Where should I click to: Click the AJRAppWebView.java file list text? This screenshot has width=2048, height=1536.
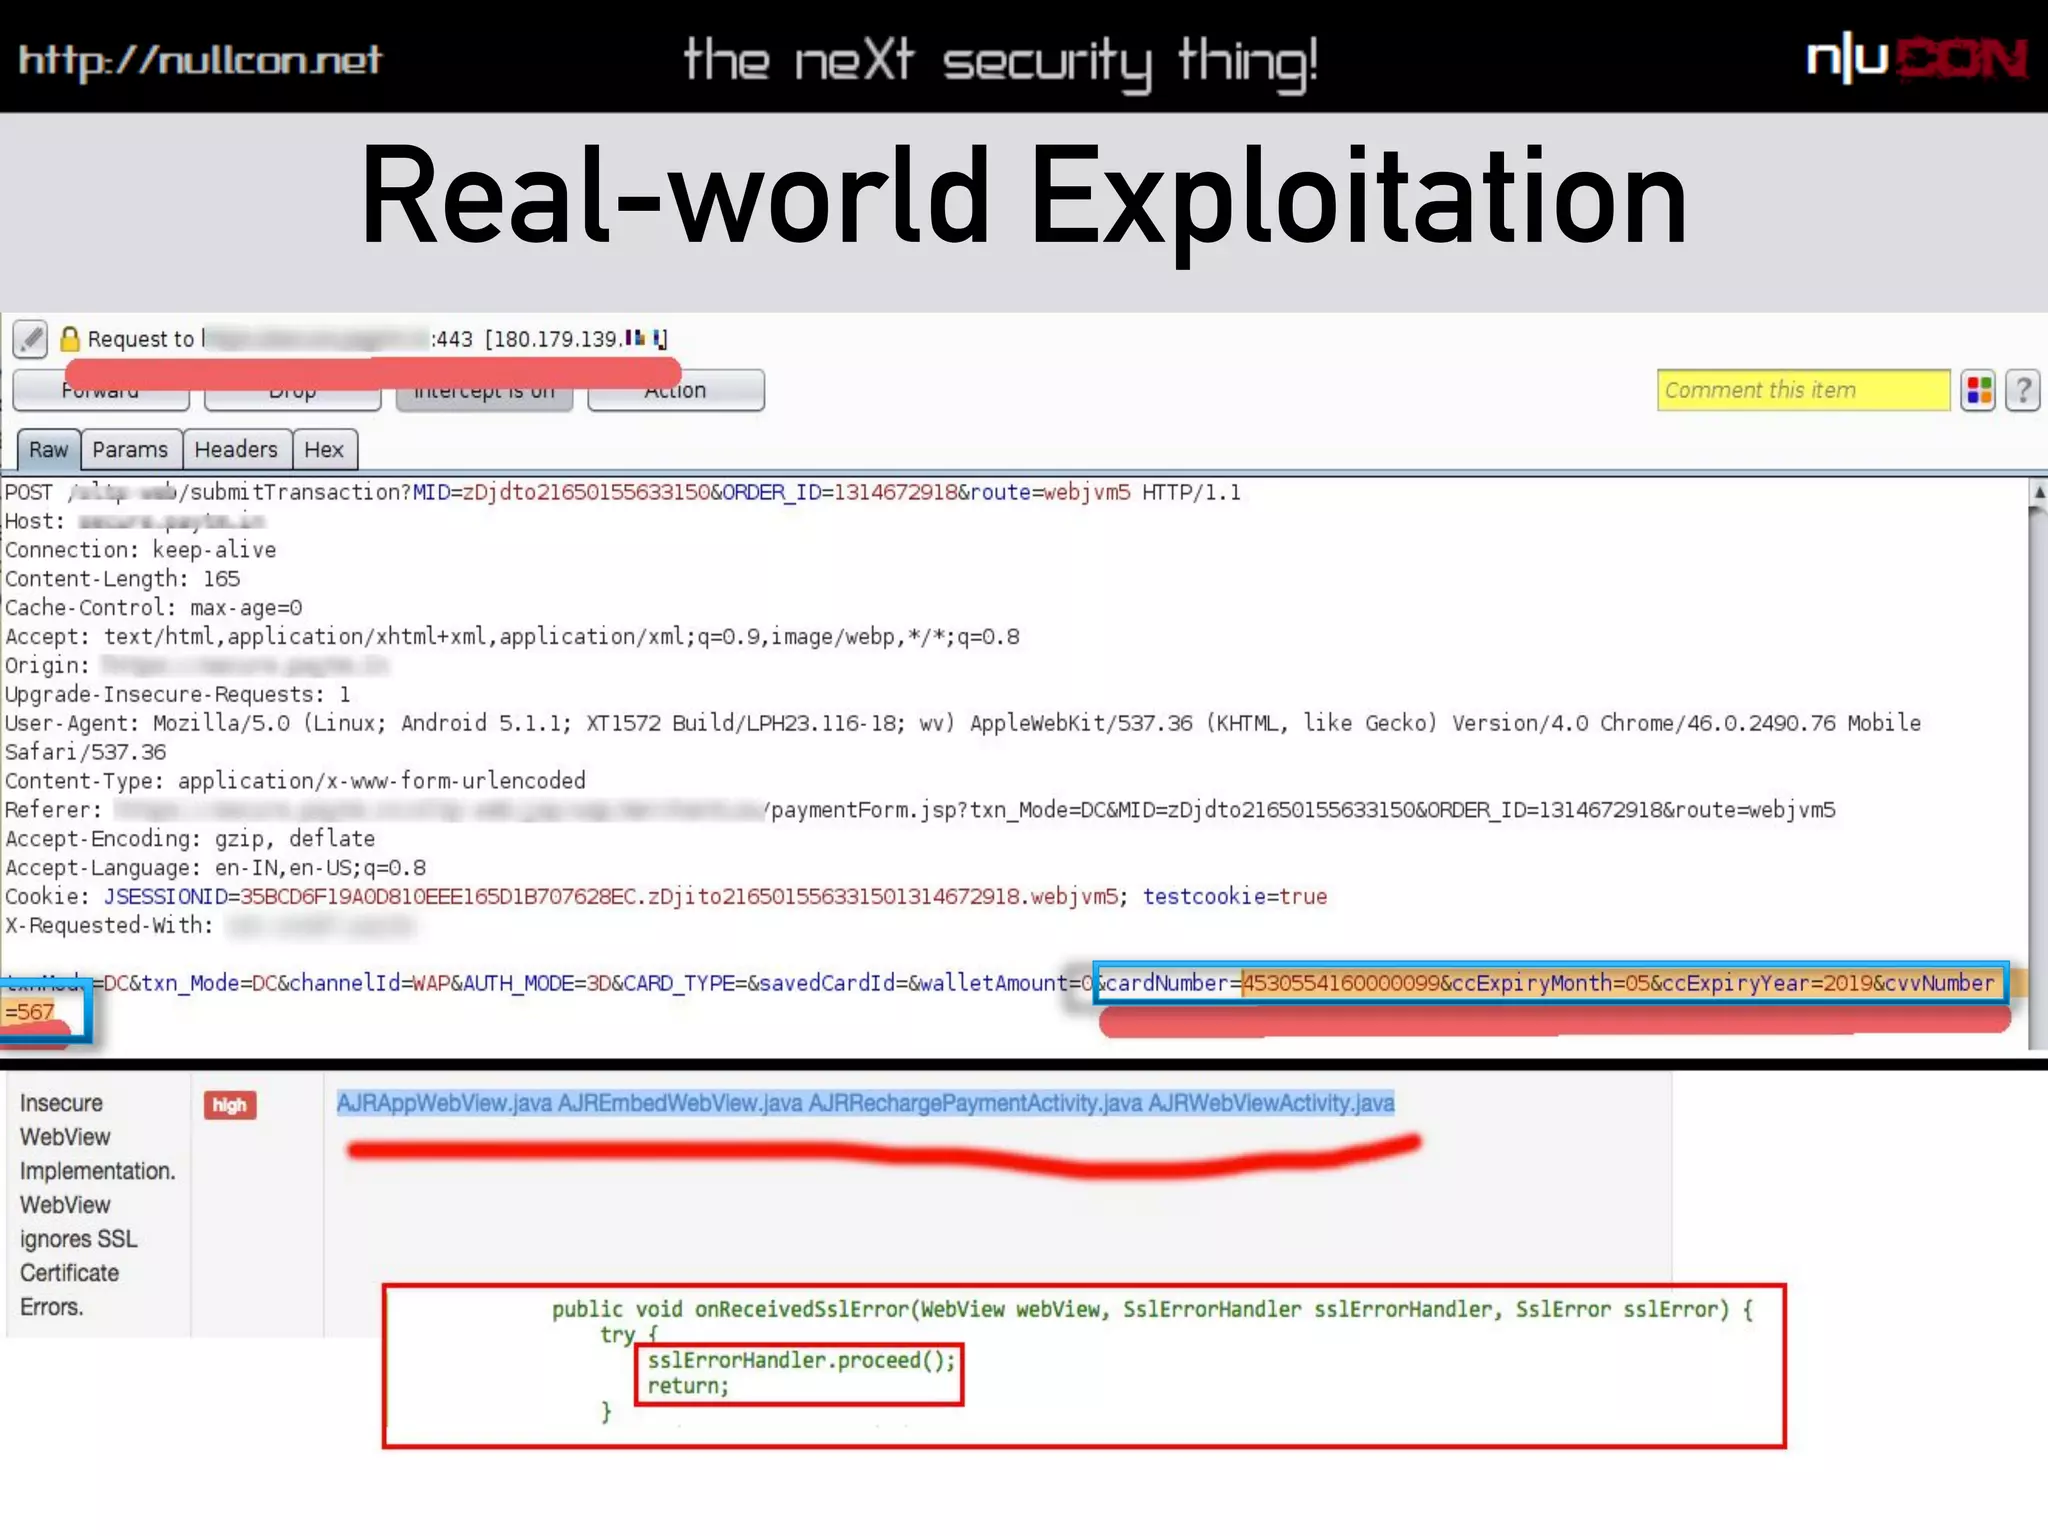(866, 1103)
